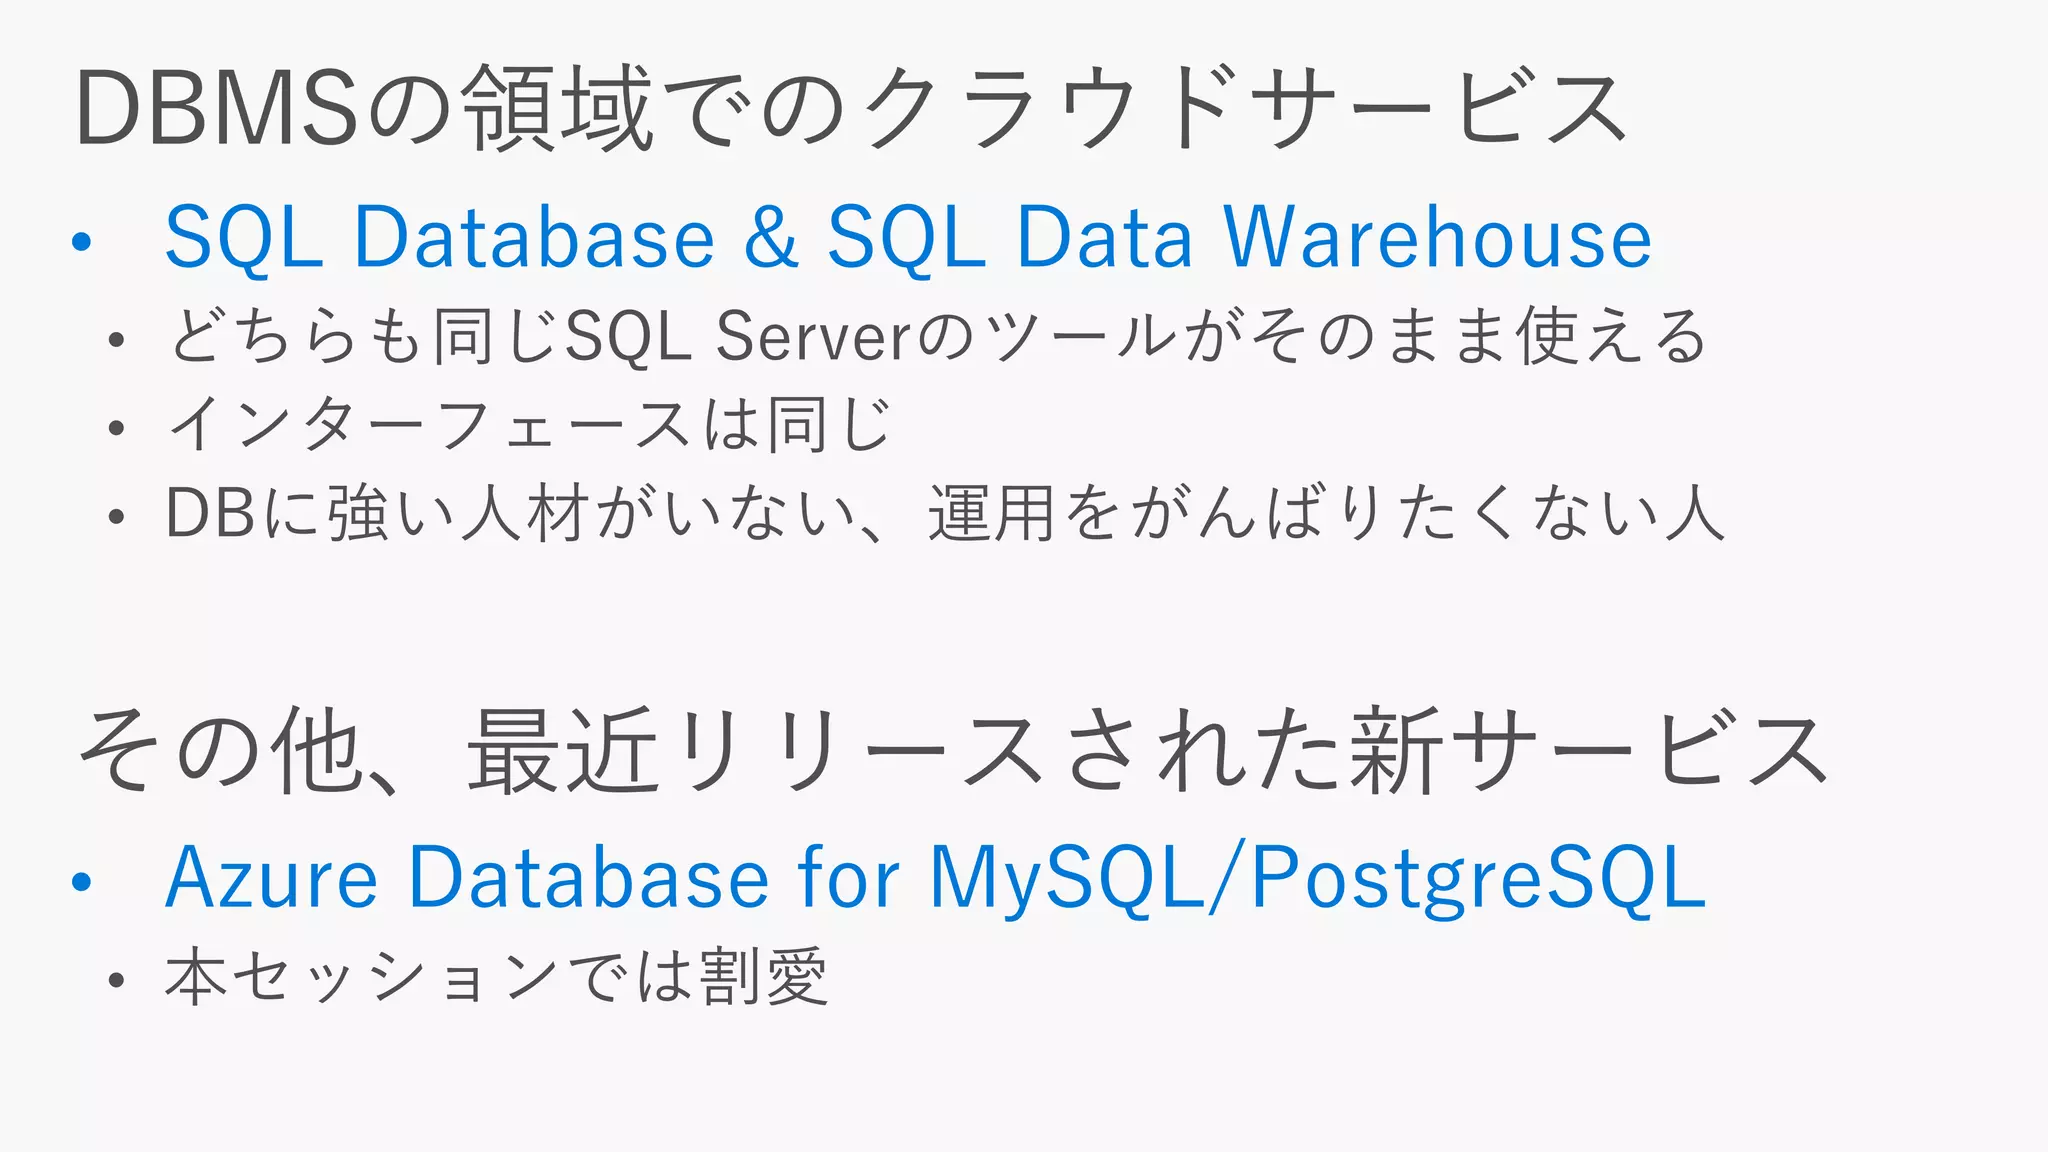
Task: Click the bullet before 'どちらも同じSQL Server'
Action: [116, 340]
